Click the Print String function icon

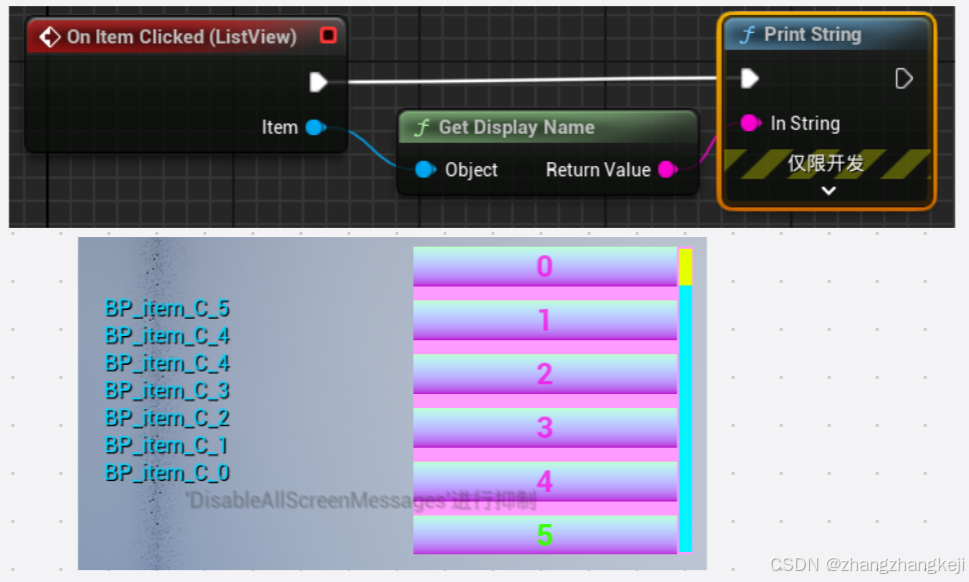pos(747,35)
